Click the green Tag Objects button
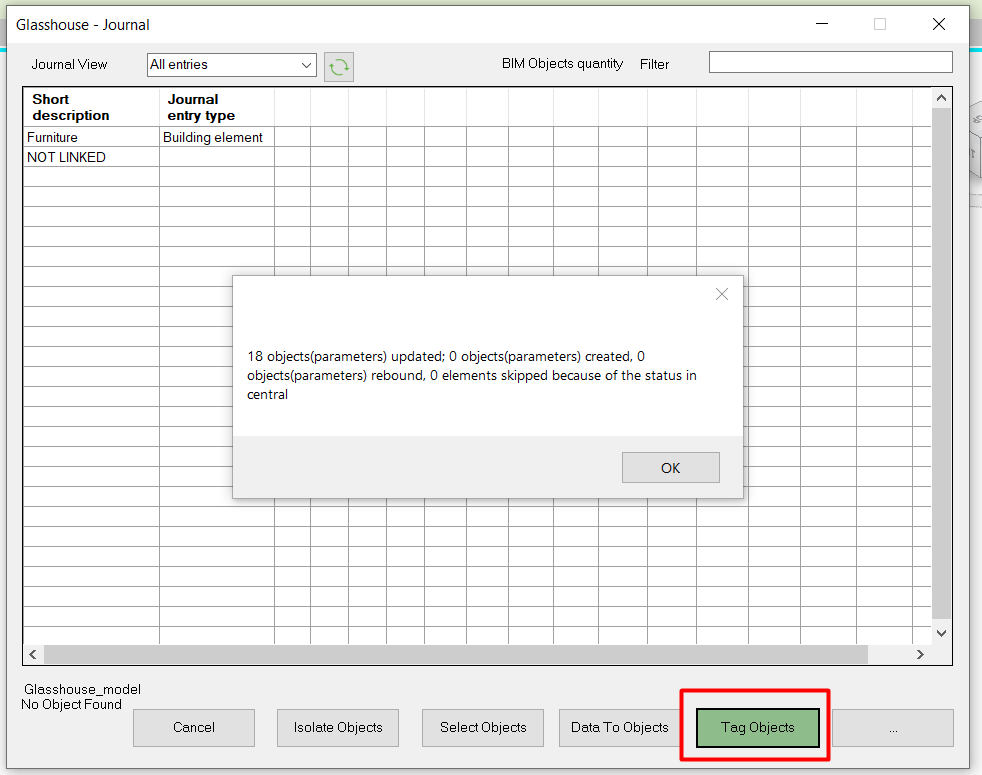The height and width of the screenshot is (775, 982). point(758,727)
